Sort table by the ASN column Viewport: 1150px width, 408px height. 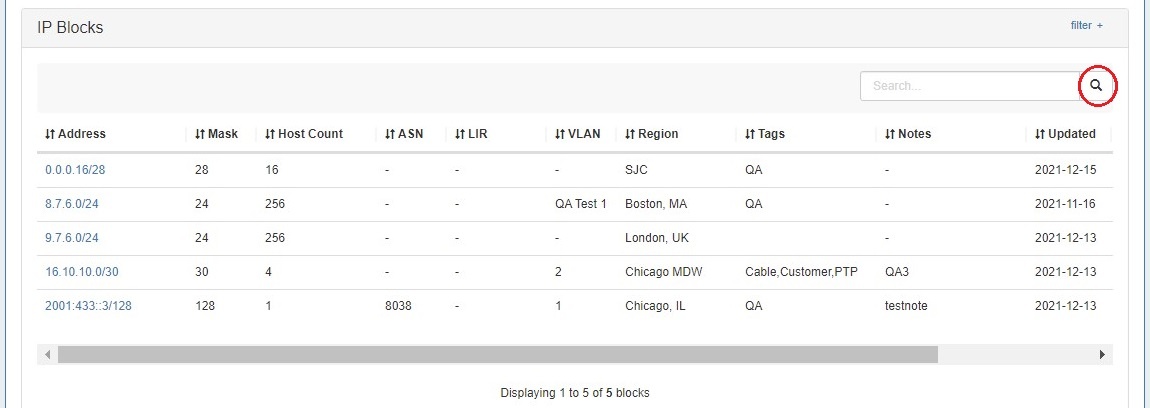tap(404, 134)
